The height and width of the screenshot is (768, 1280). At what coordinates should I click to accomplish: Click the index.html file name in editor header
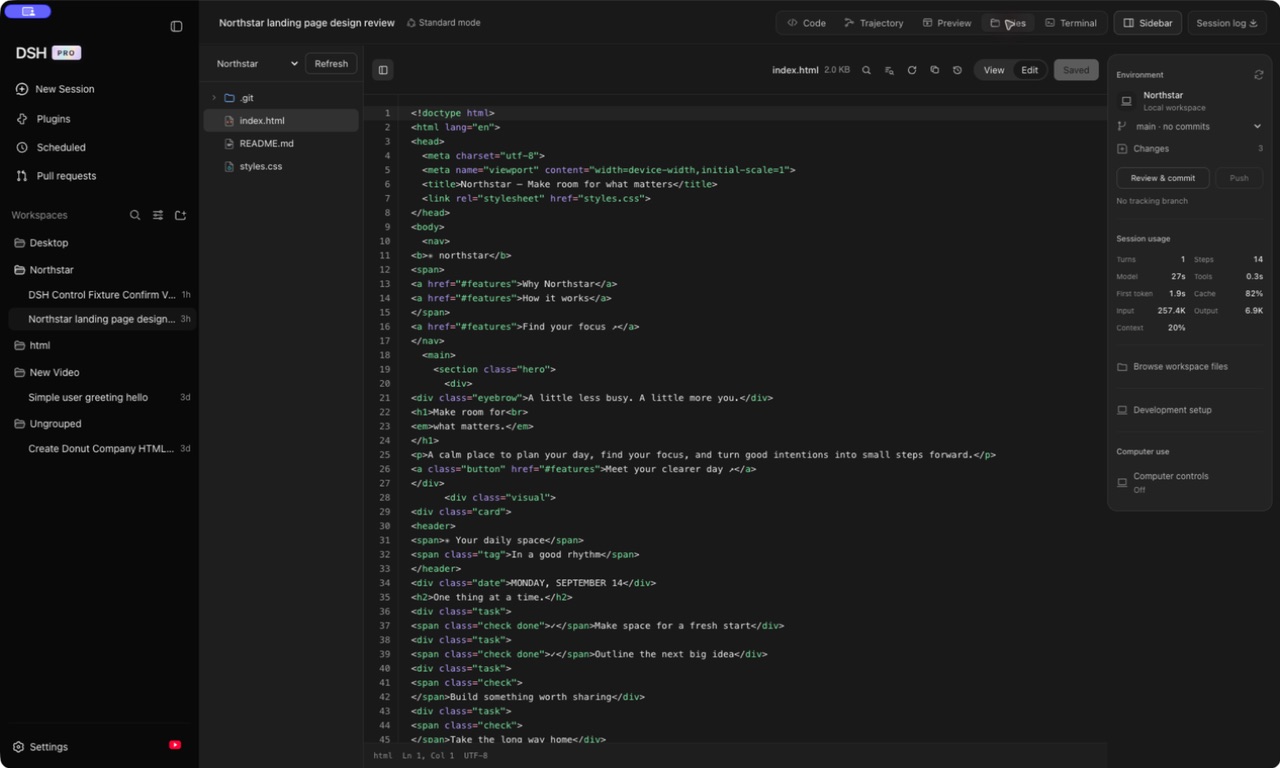[795, 70]
